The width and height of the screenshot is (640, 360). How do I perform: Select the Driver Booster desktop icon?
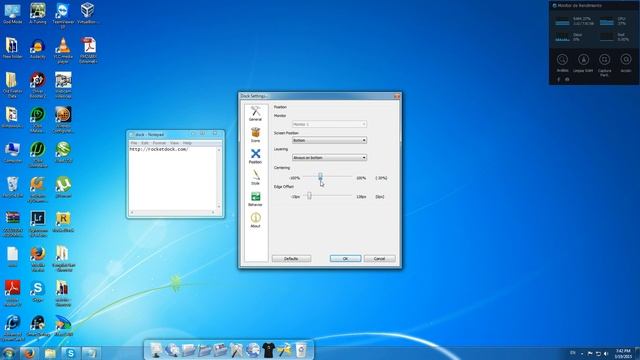[x=38, y=85]
